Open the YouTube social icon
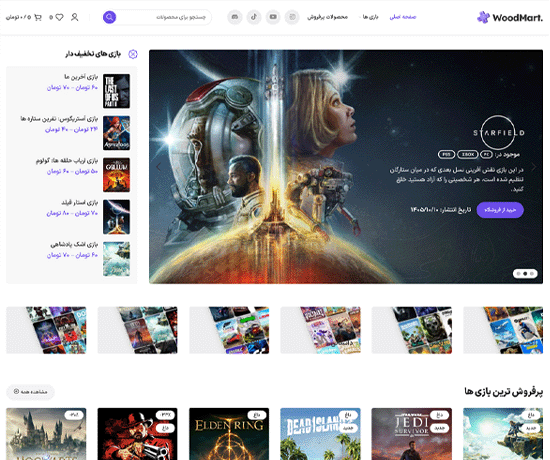 tap(273, 17)
